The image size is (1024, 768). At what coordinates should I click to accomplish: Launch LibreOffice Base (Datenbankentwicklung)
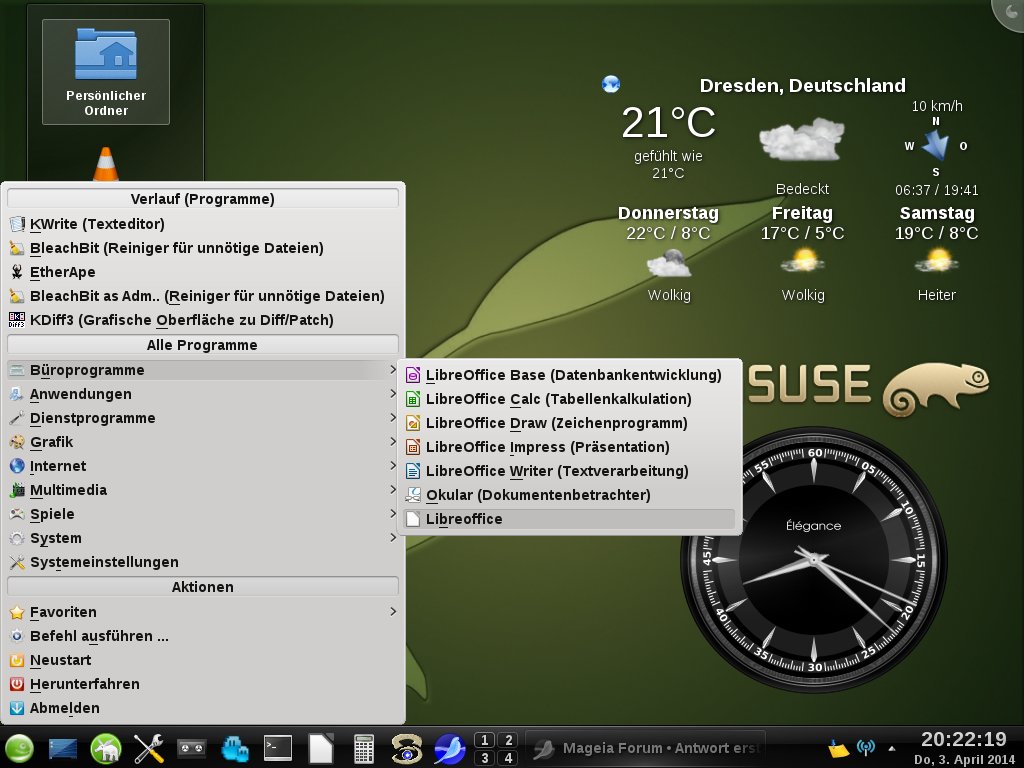[x=569, y=375]
